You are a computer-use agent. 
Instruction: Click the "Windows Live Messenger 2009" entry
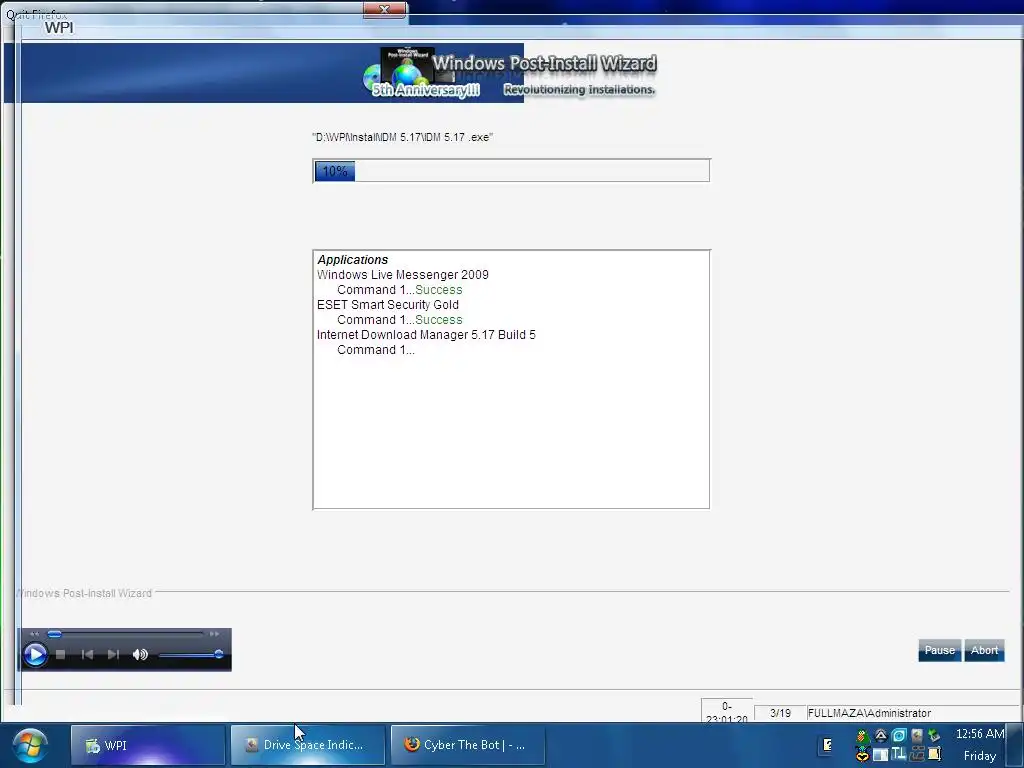pos(402,275)
